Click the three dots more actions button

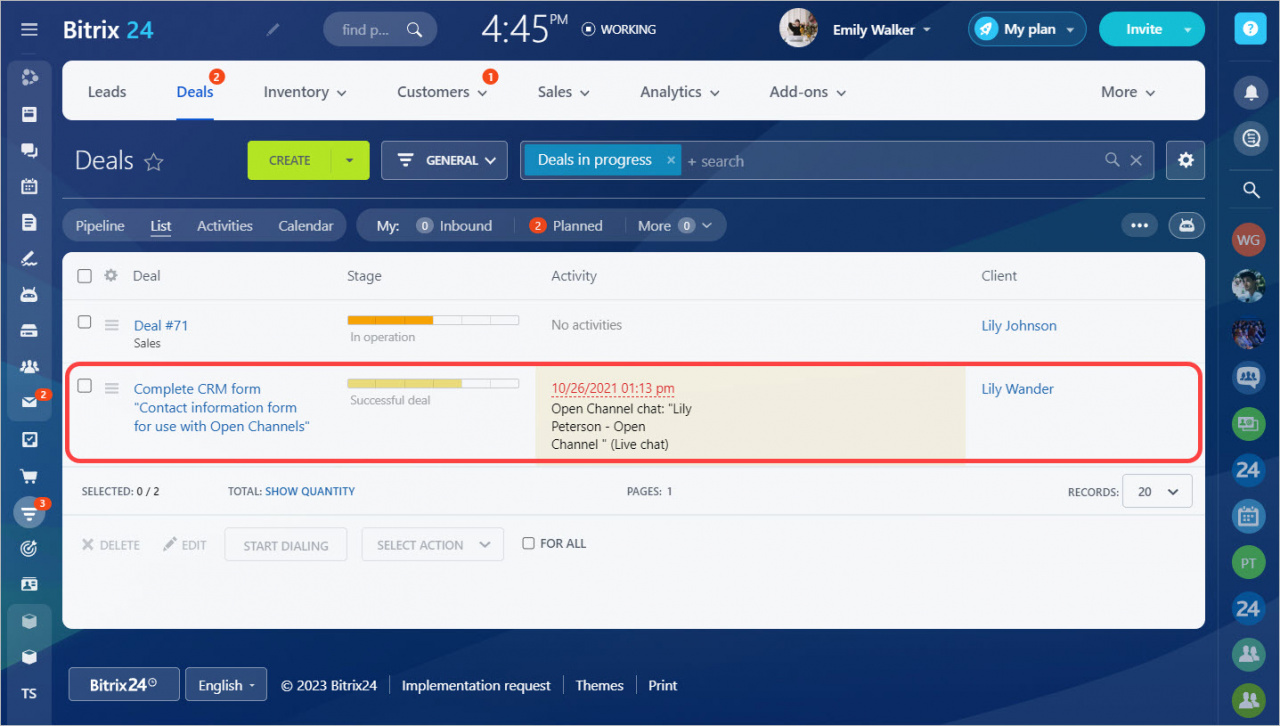point(1139,225)
